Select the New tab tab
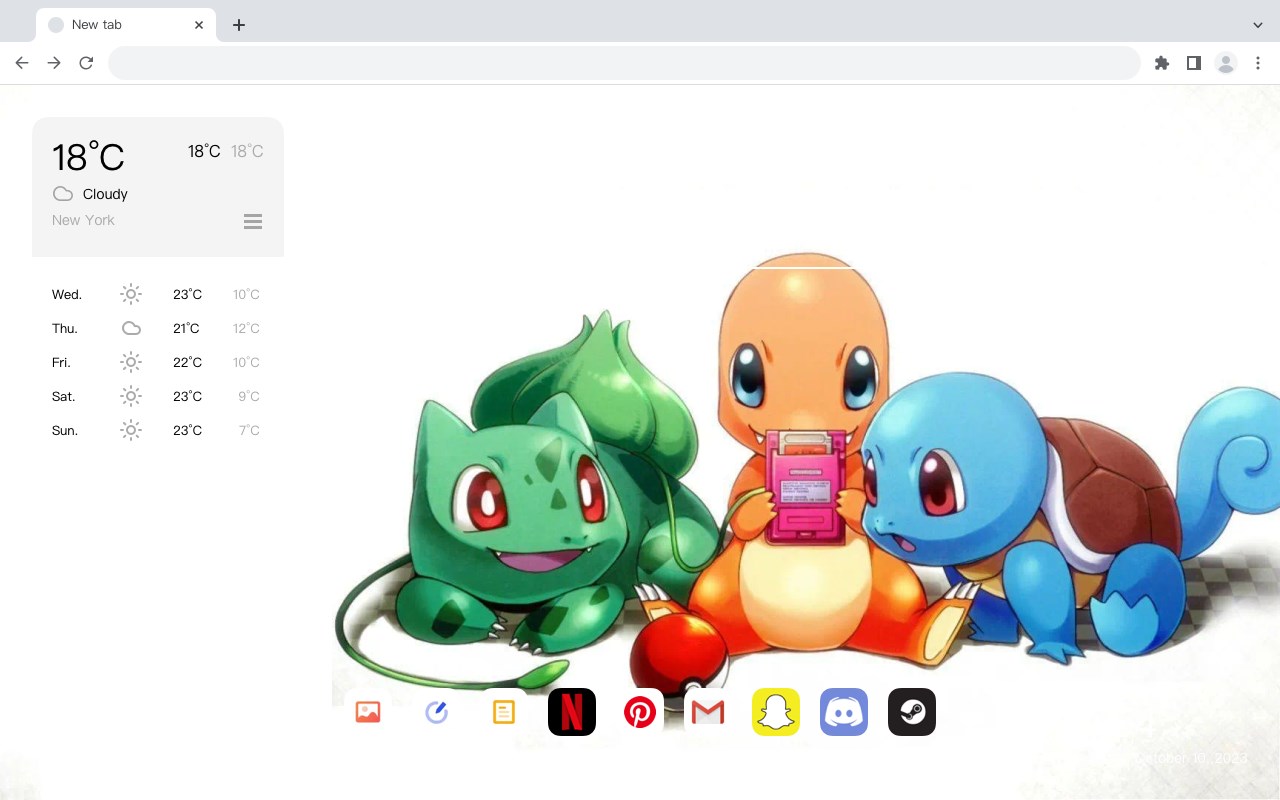 (126, 25)
